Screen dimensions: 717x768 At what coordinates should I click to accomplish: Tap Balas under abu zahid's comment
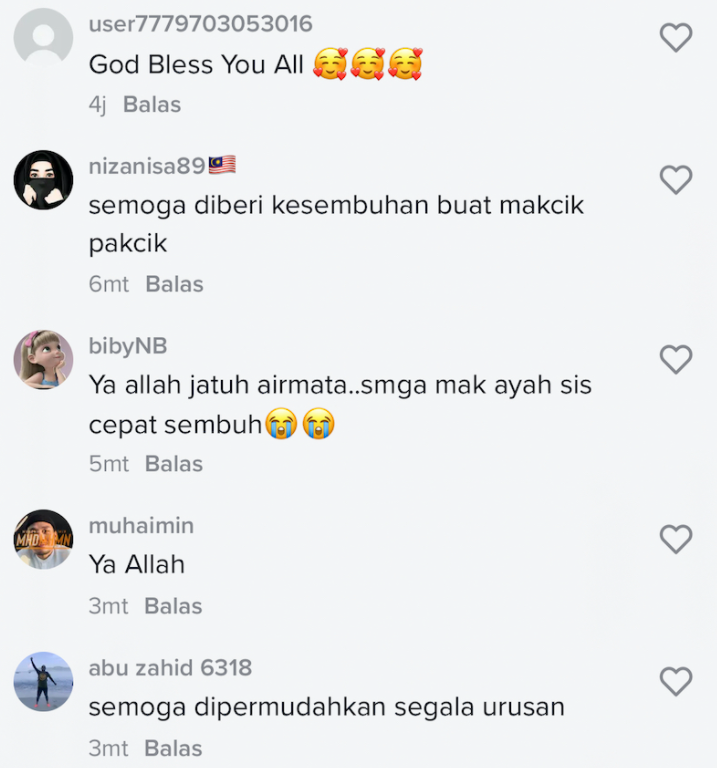pos(173,748)
